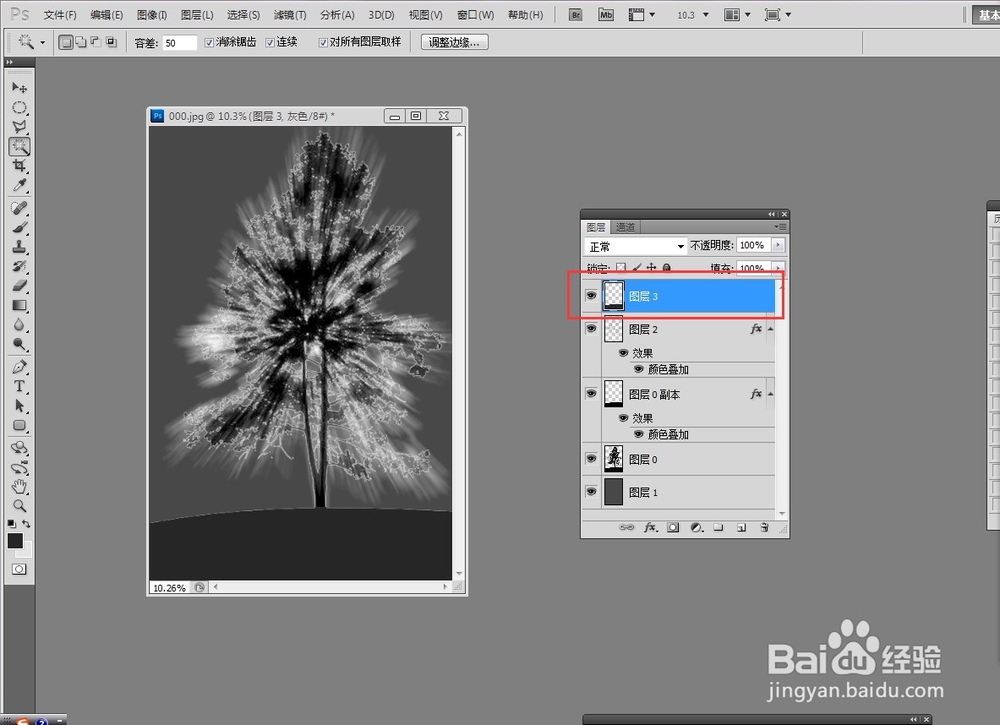The image size is (1000, 725).
Task: Launch Mini Bridge with Mb icon
Action: 606,15
